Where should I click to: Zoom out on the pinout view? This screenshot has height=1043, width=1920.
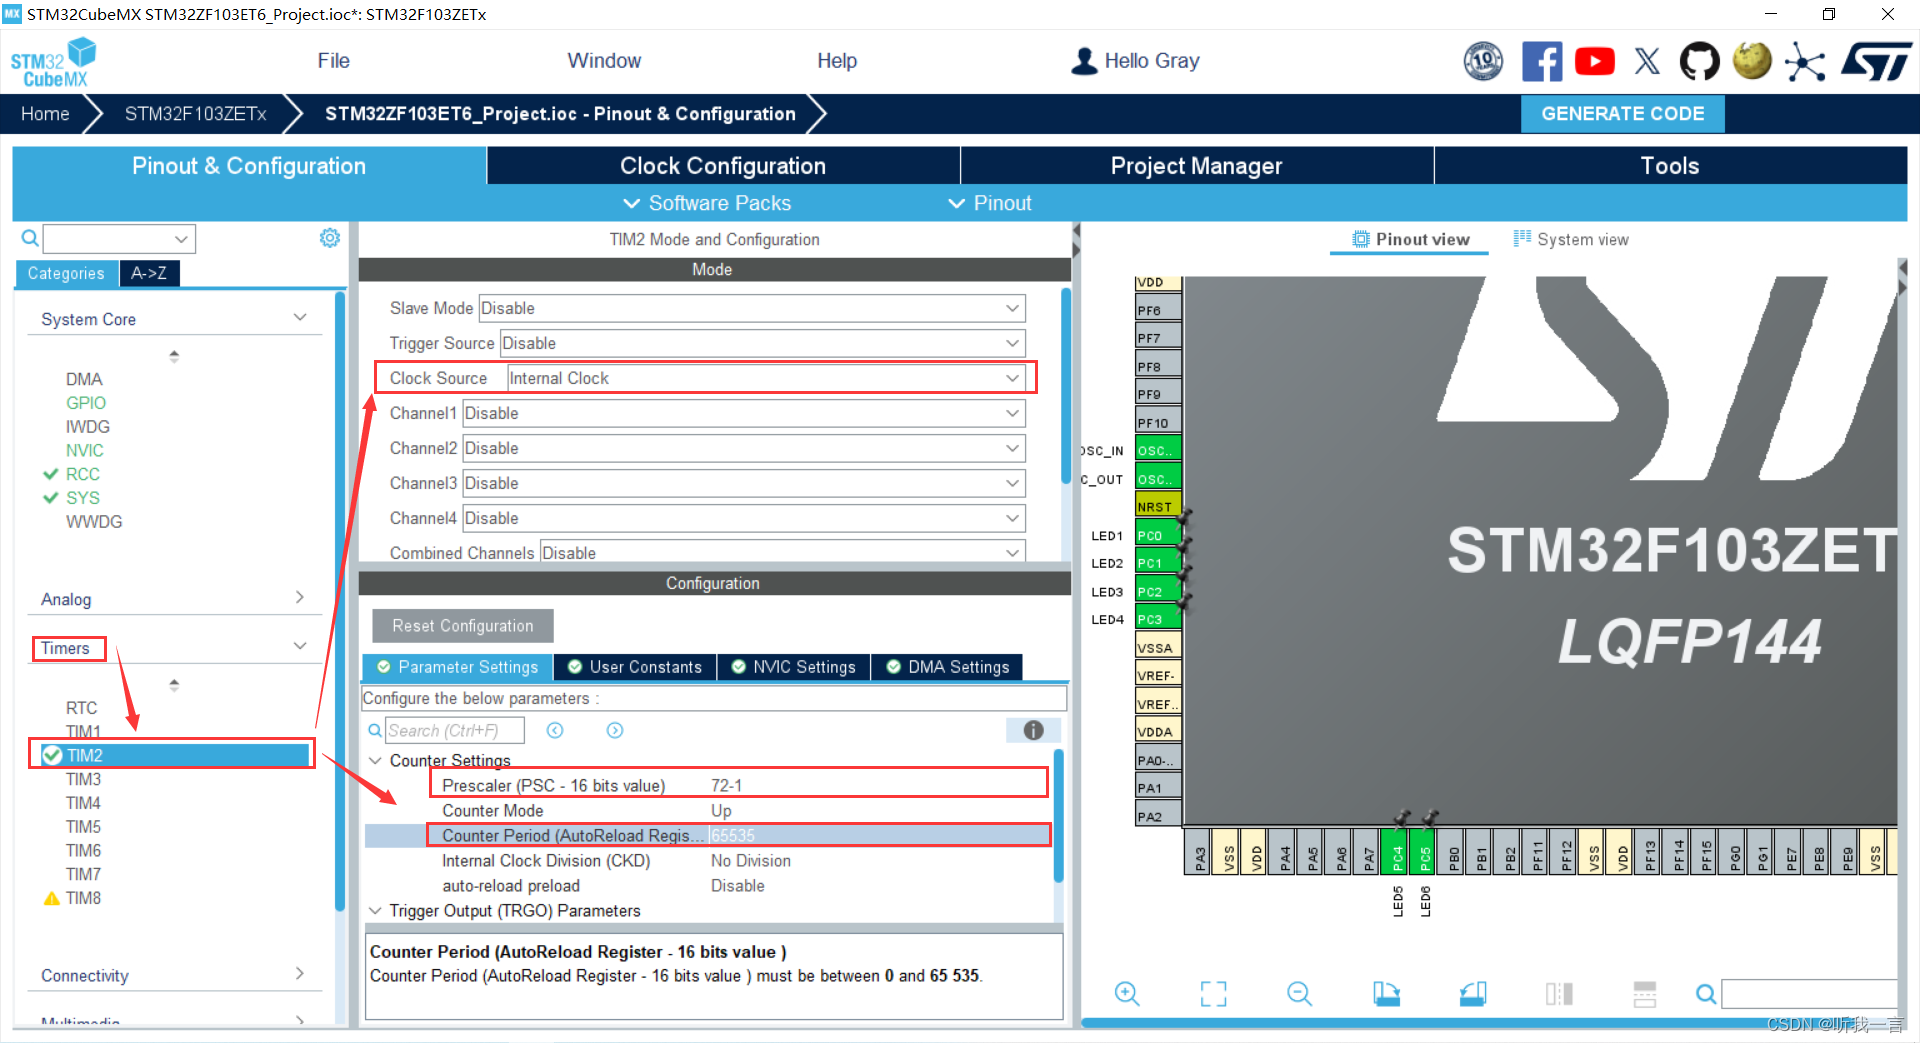(x=1299, y=993)
